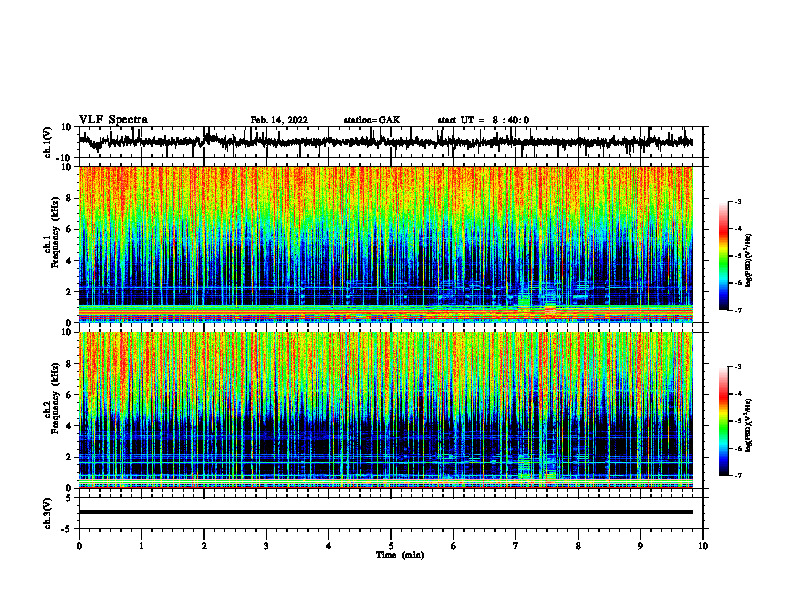Click the "-3" tick on ch.2 color bar

tap(738, 367)
